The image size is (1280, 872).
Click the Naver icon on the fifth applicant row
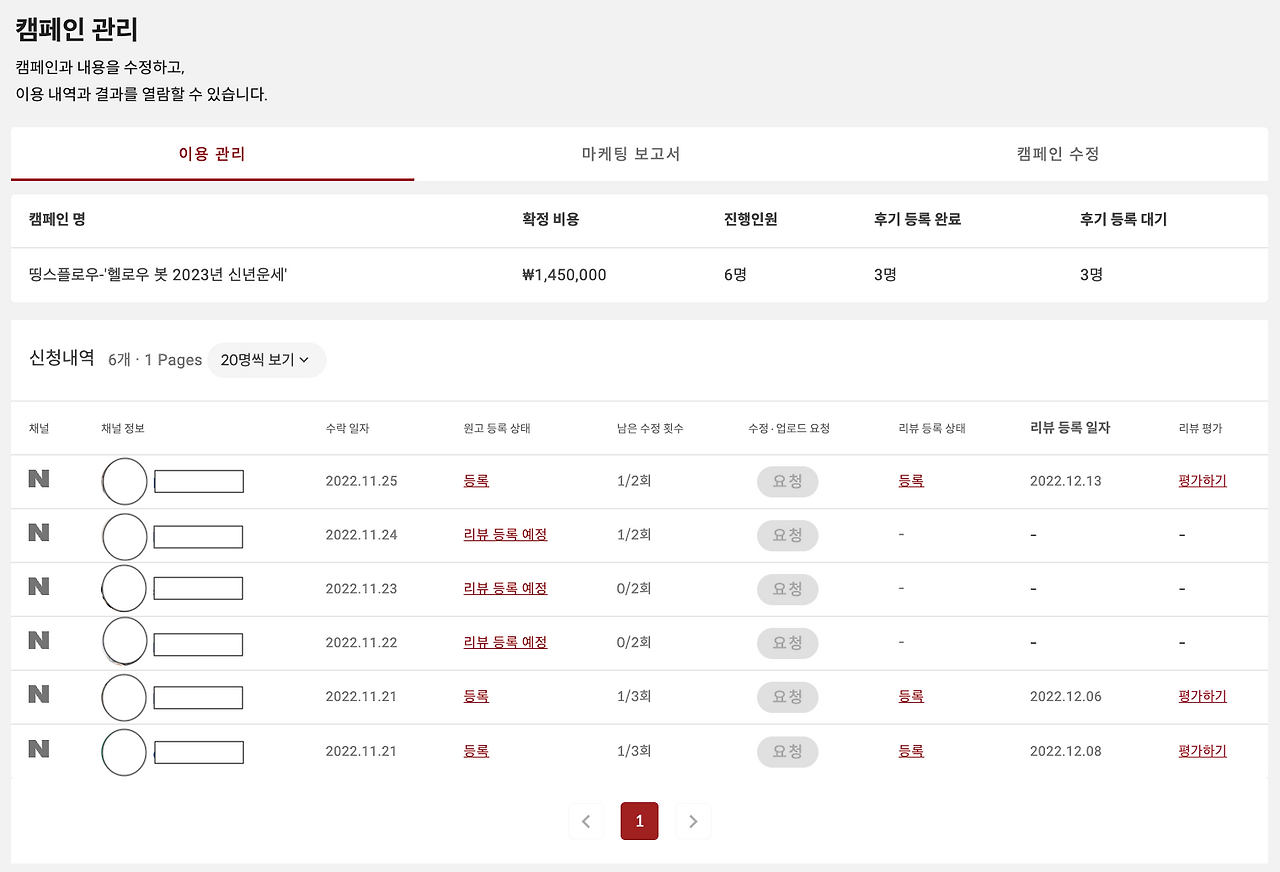38,697
